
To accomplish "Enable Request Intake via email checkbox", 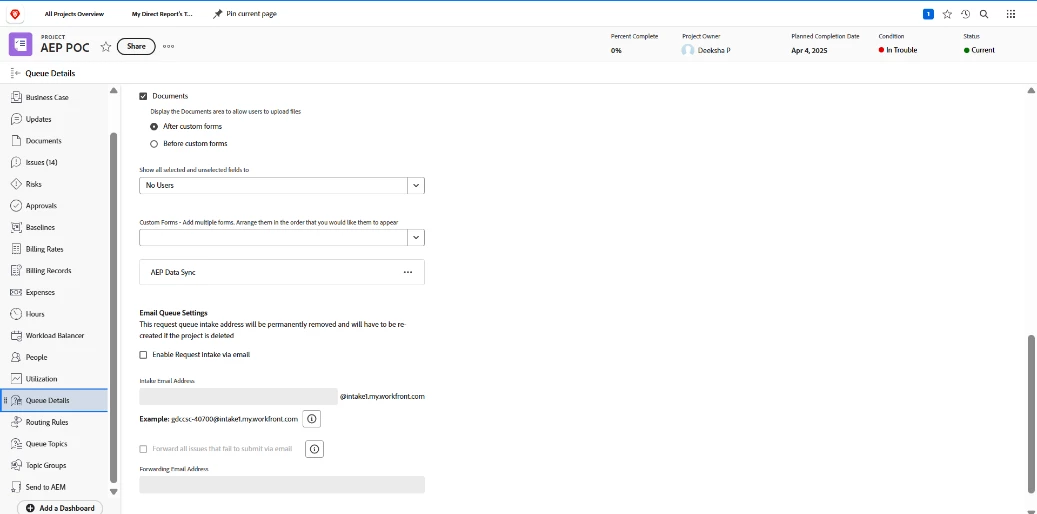I will click(143, 355).
